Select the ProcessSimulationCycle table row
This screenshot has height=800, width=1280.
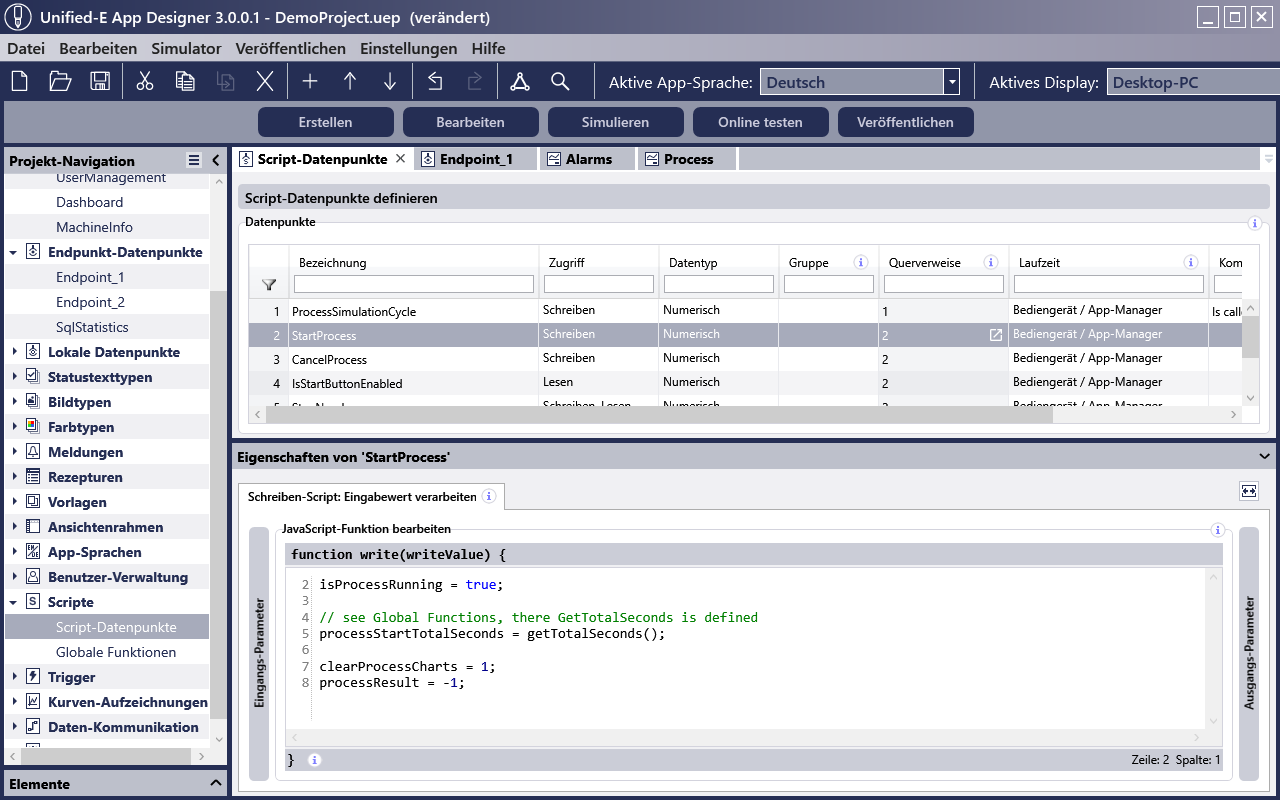tap(745, 311)
